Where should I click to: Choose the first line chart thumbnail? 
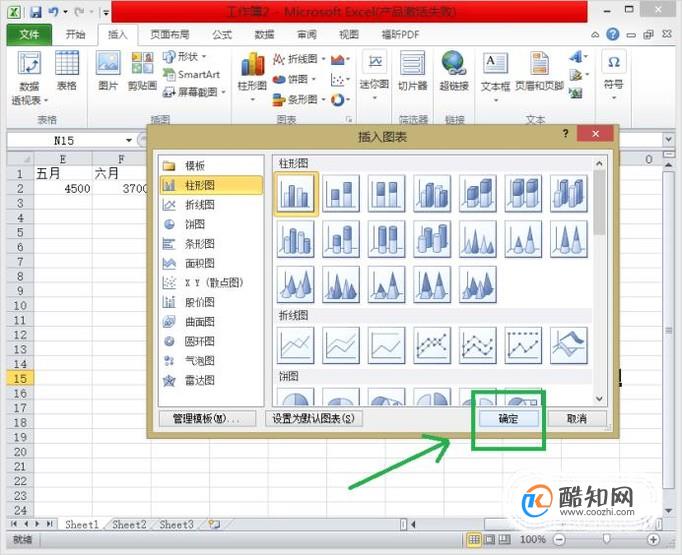tap(296, 345)
